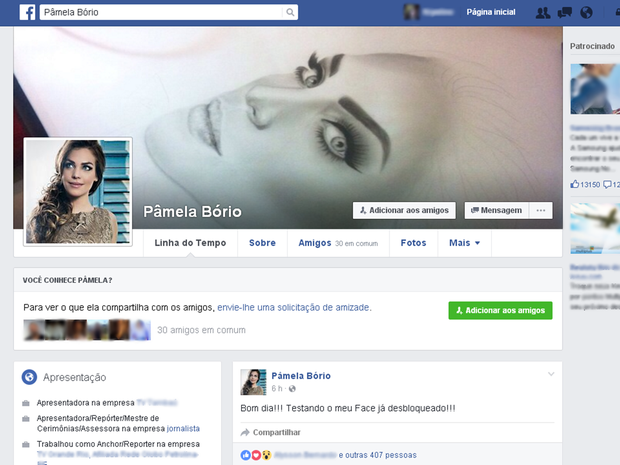Click the search magnifier icon
620x465 pixels.
(291, 13)
